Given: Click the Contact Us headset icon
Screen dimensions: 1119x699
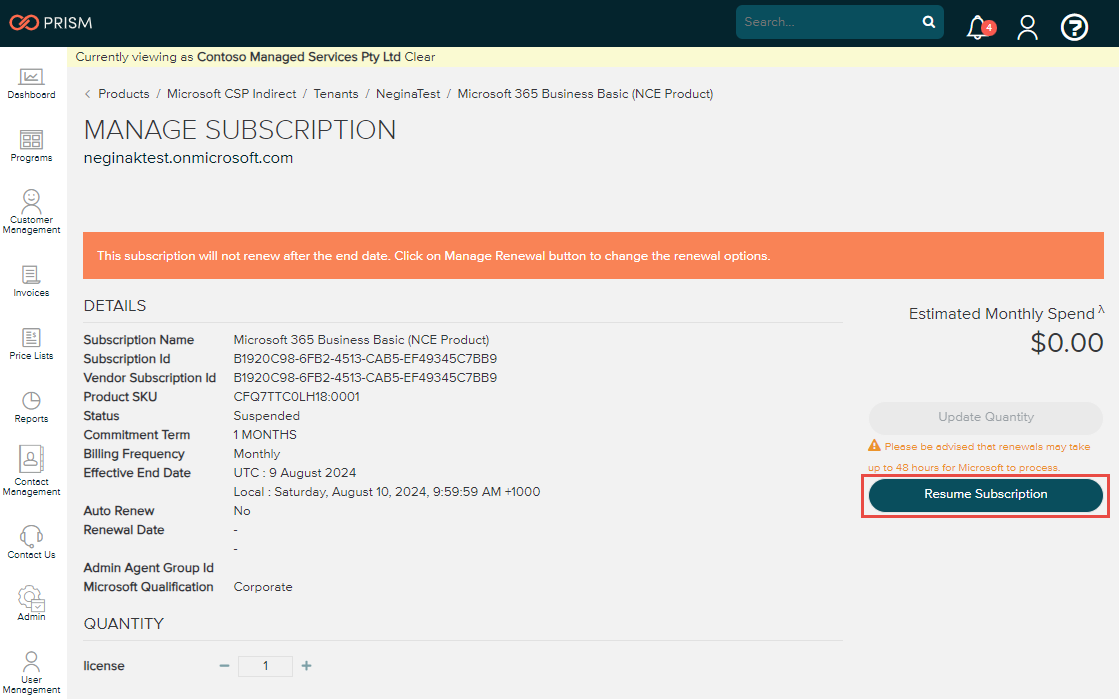Looking at the screenshot, I should point(31,535).
